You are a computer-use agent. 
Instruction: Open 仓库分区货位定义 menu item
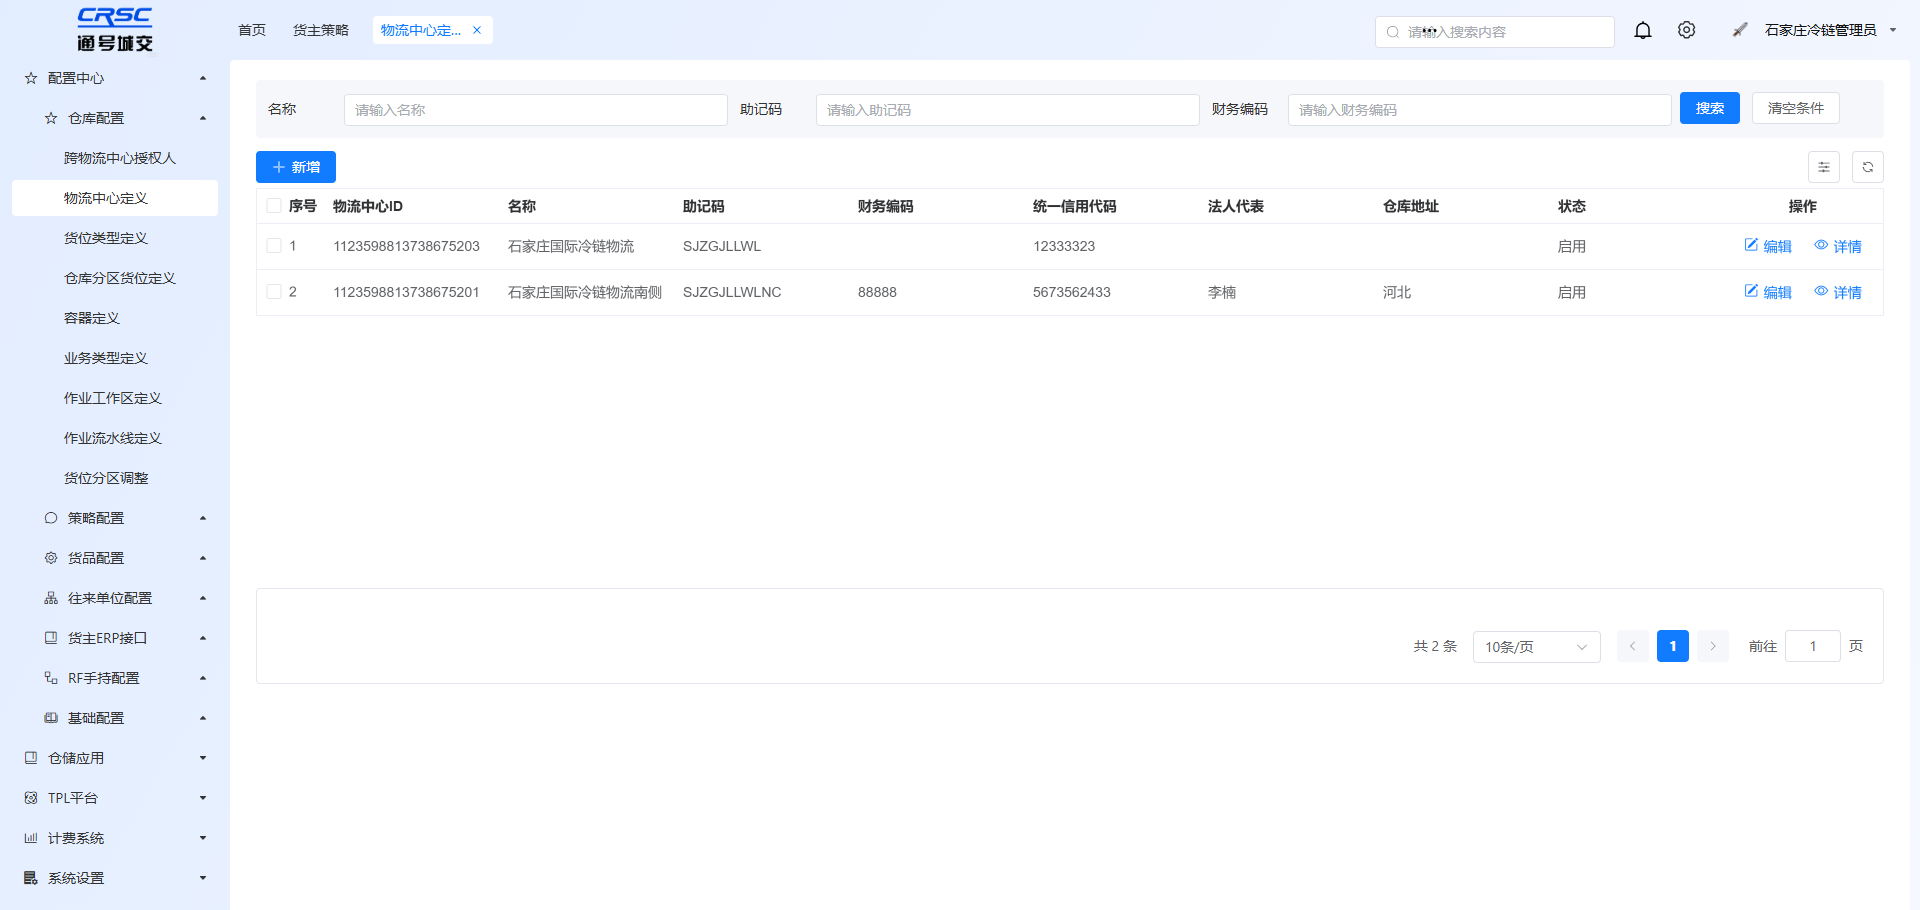[115, 278]
